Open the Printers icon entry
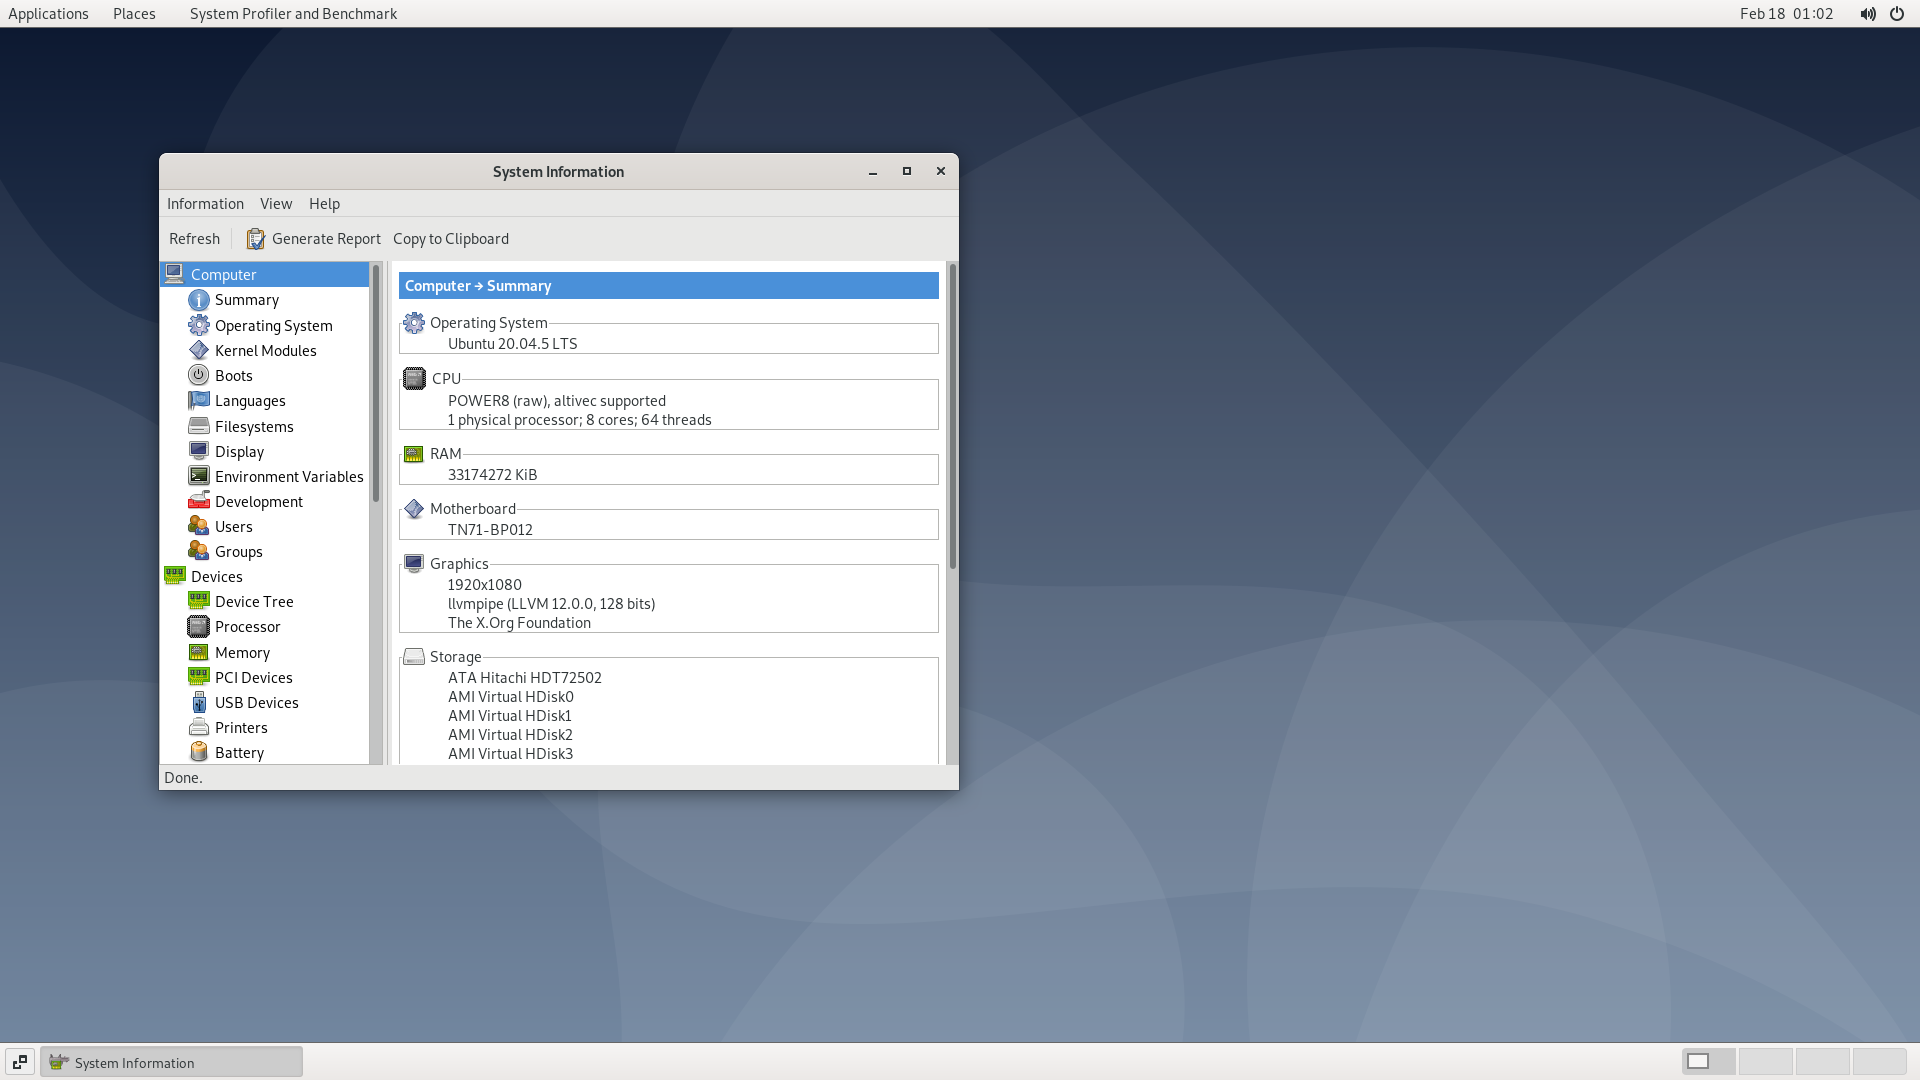 click(199, 728)
